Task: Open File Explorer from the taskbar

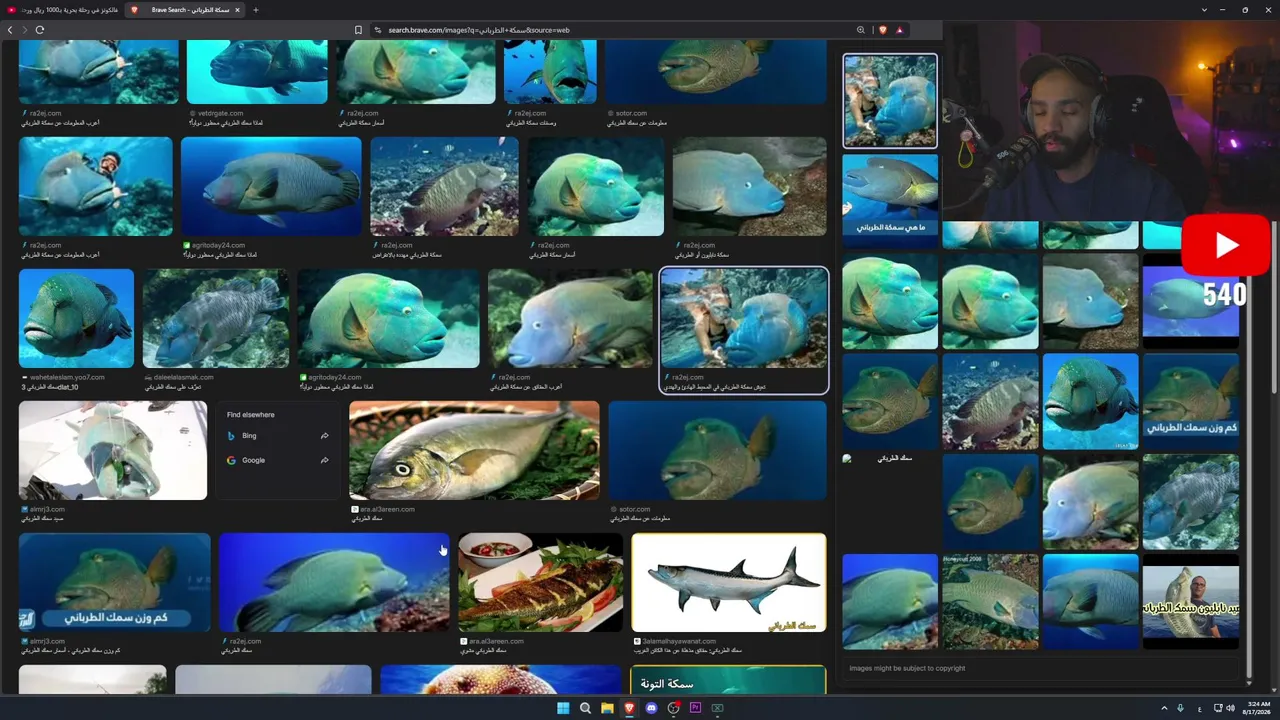Action: [x=607, y=708]
